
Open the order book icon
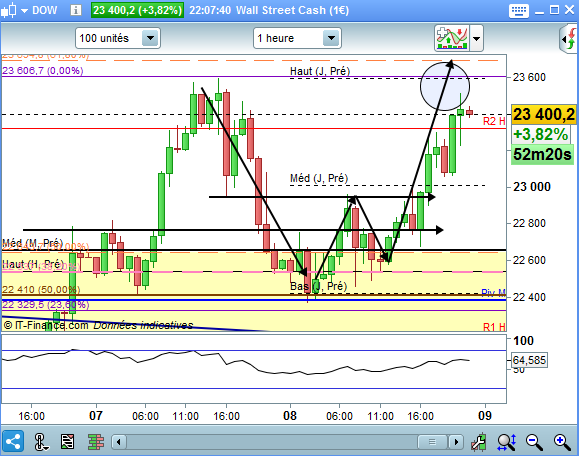[x=96, y=442]
